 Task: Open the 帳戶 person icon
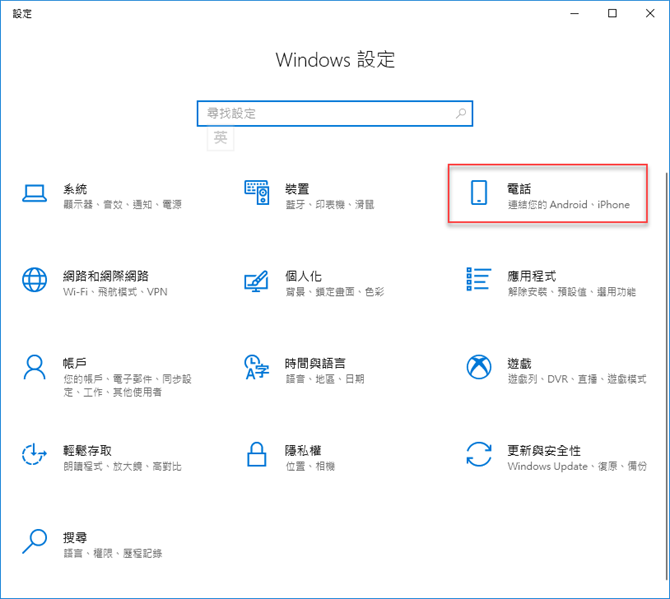34,367
